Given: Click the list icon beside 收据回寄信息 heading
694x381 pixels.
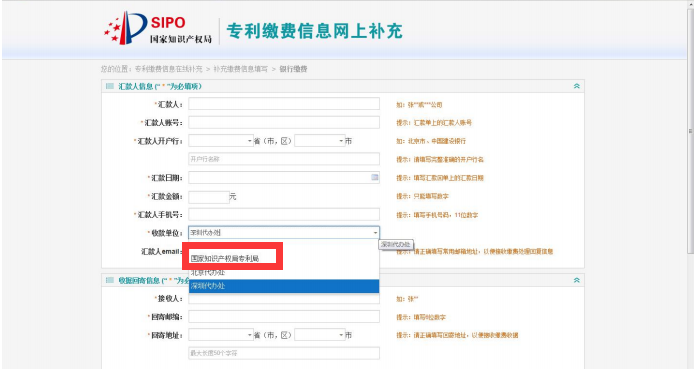Looking at the screenshot, I should (x=110, y=280).
